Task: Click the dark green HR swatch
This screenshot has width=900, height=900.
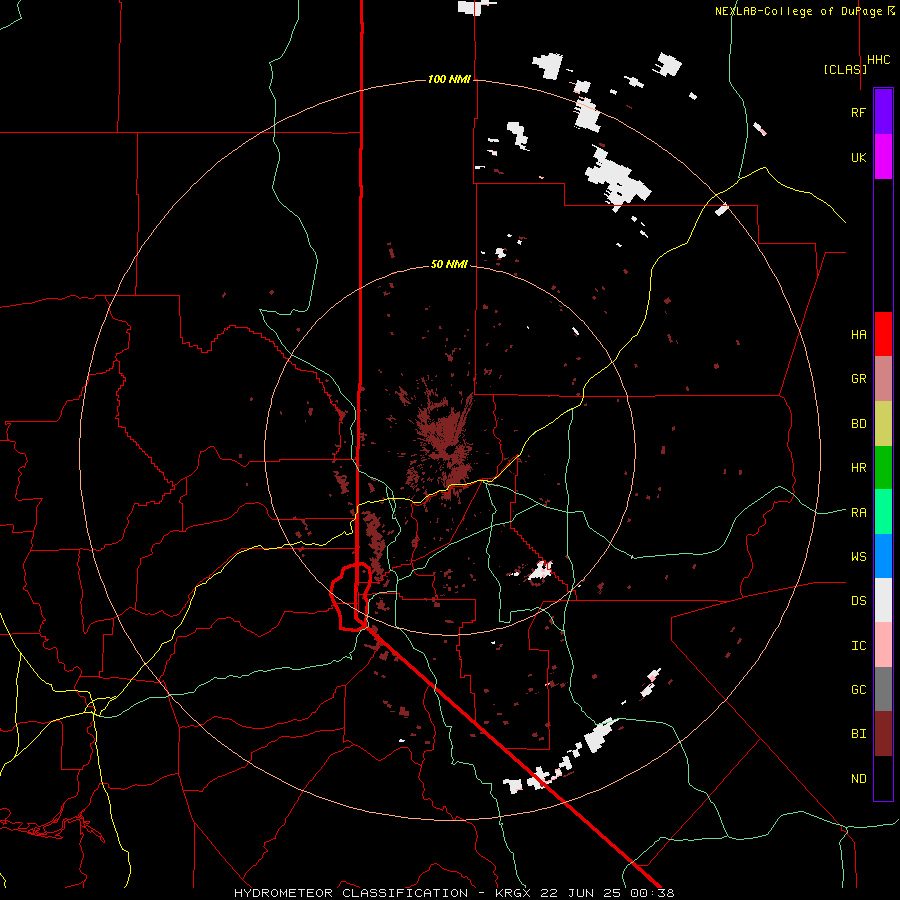Action: click(883, 467)
